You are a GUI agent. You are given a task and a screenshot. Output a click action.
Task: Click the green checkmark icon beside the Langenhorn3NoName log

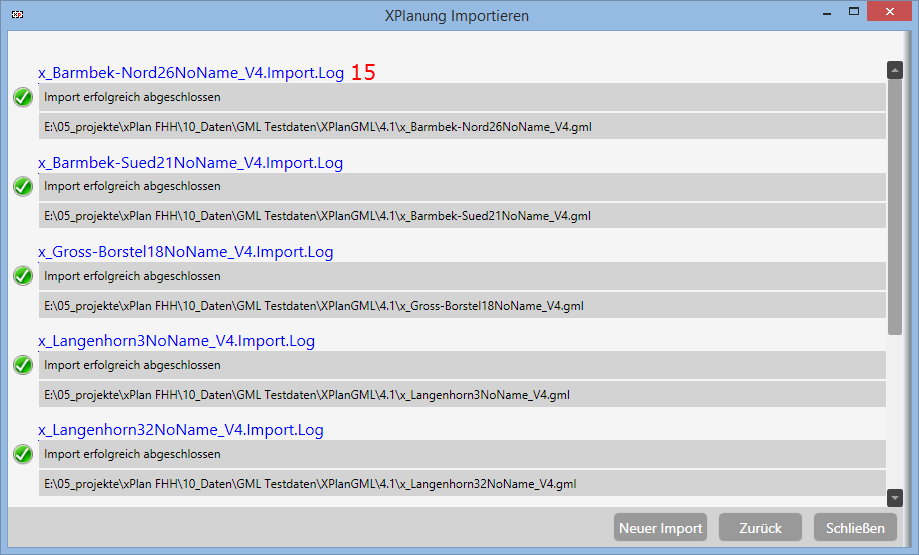[x=23, y=365]
